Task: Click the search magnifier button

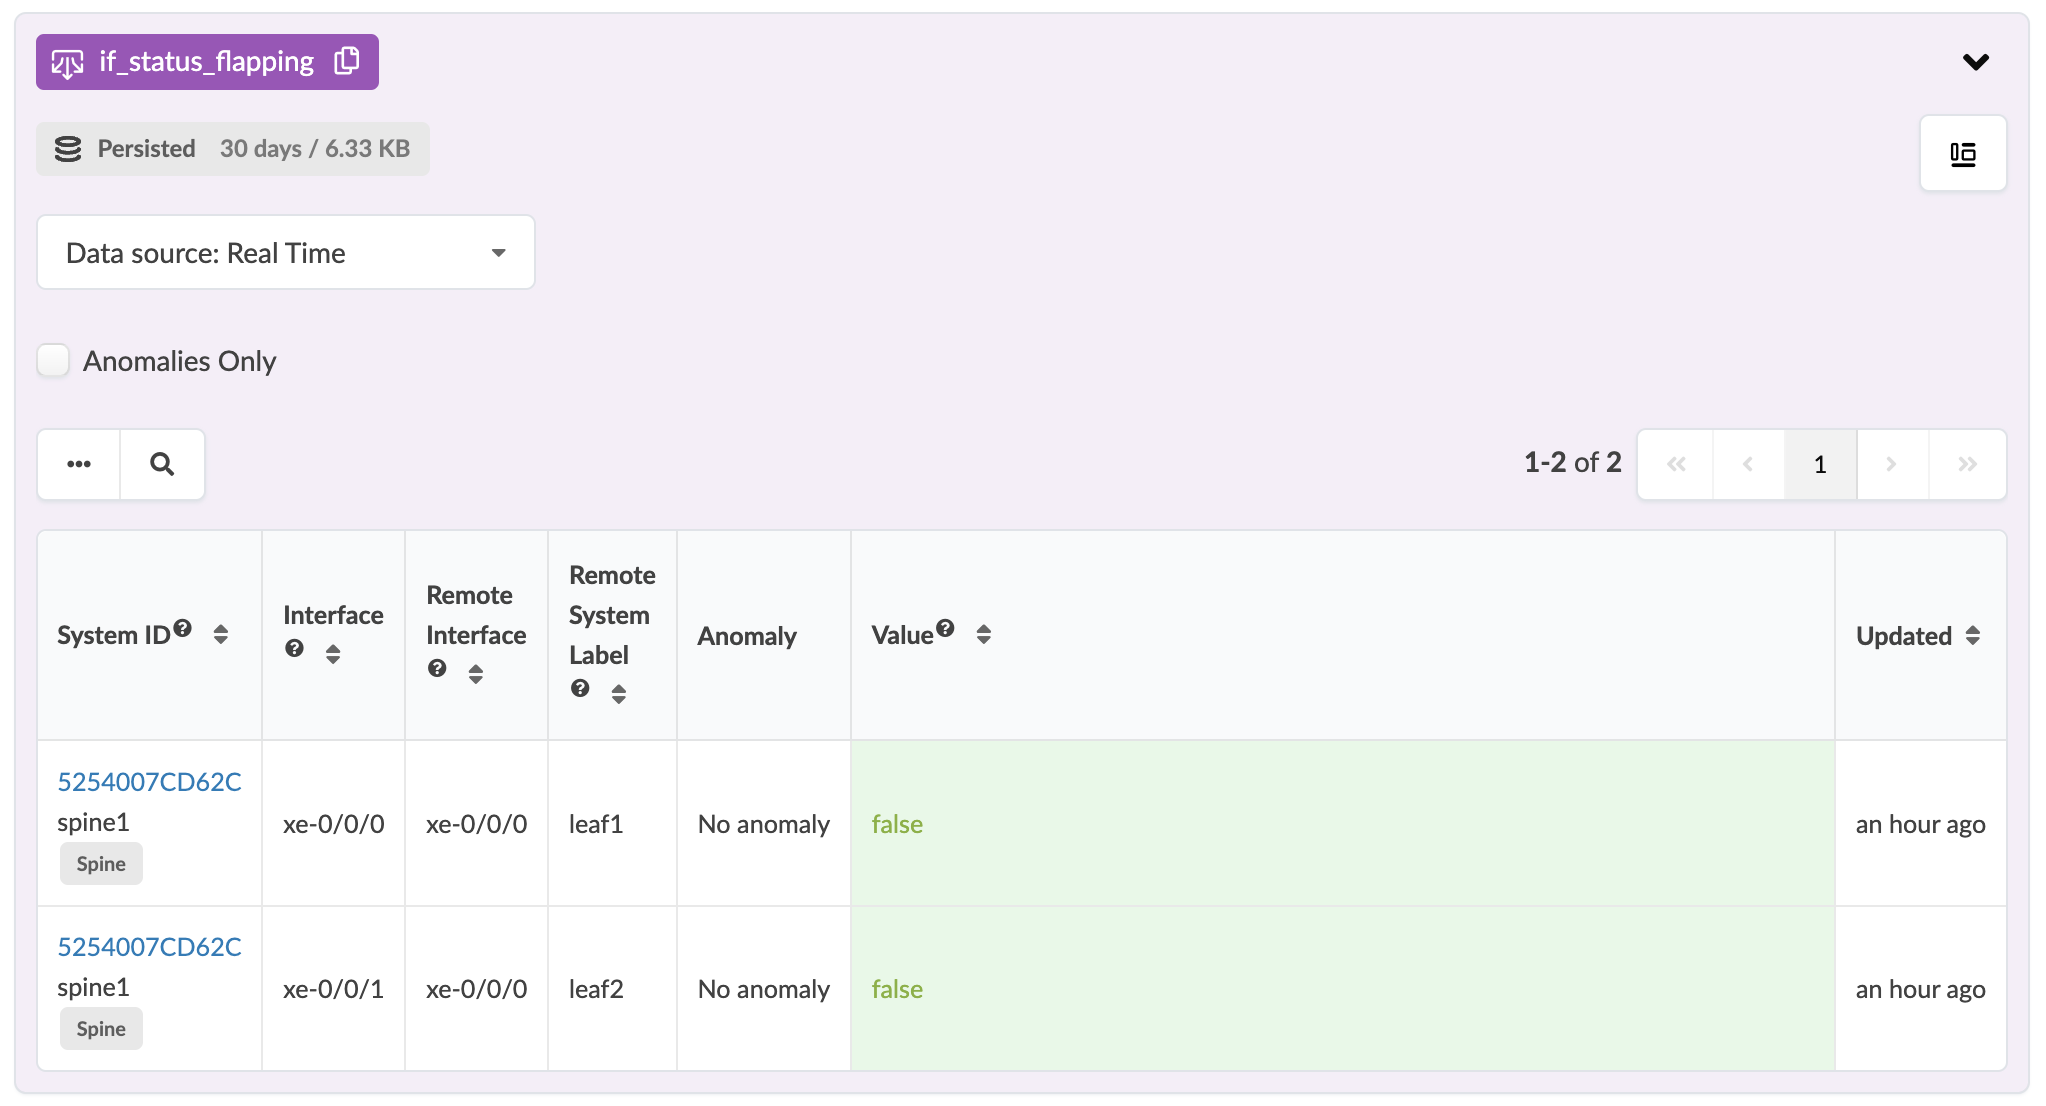Action: pos(162,464)
